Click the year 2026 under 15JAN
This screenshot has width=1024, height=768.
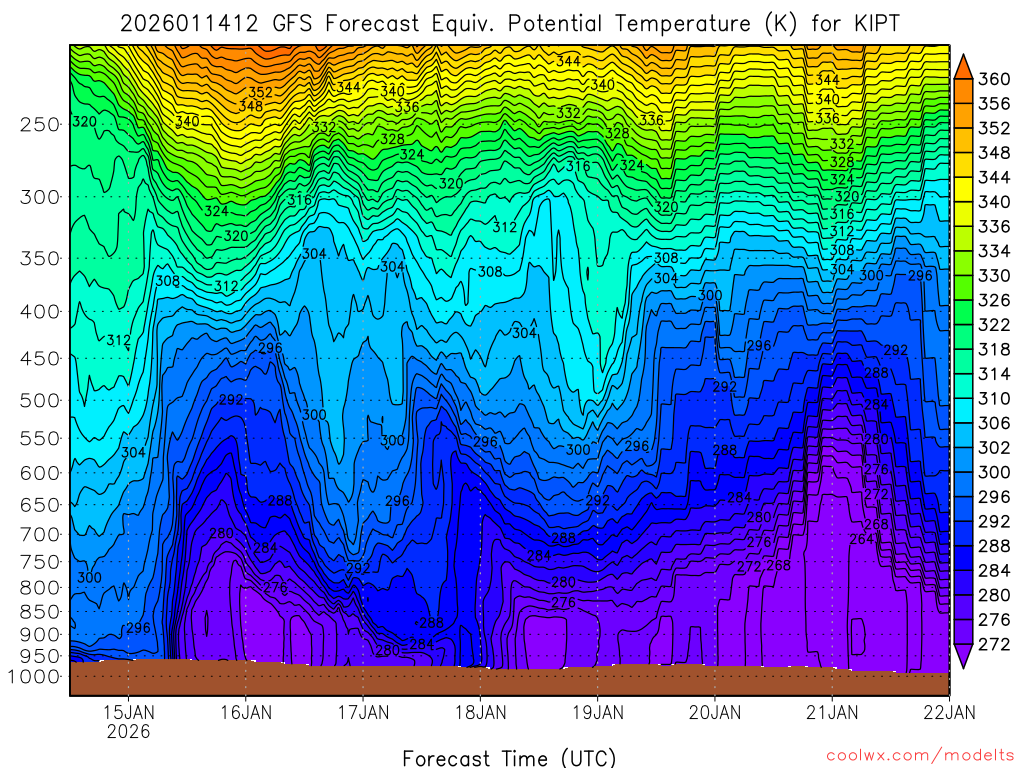(x=129, y=731)
